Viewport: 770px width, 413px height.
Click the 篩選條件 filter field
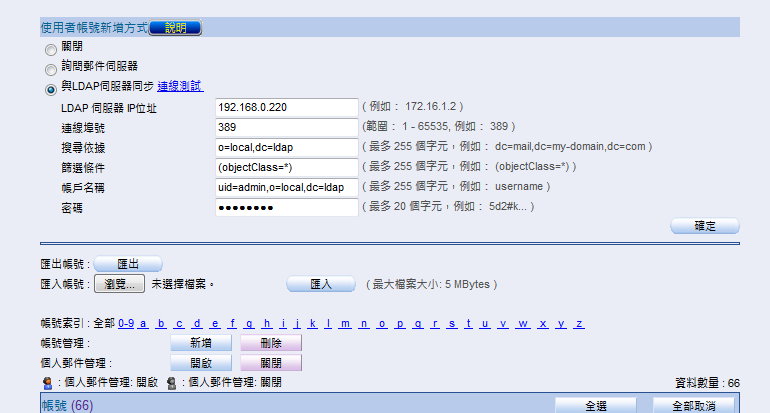coord(286,167)
